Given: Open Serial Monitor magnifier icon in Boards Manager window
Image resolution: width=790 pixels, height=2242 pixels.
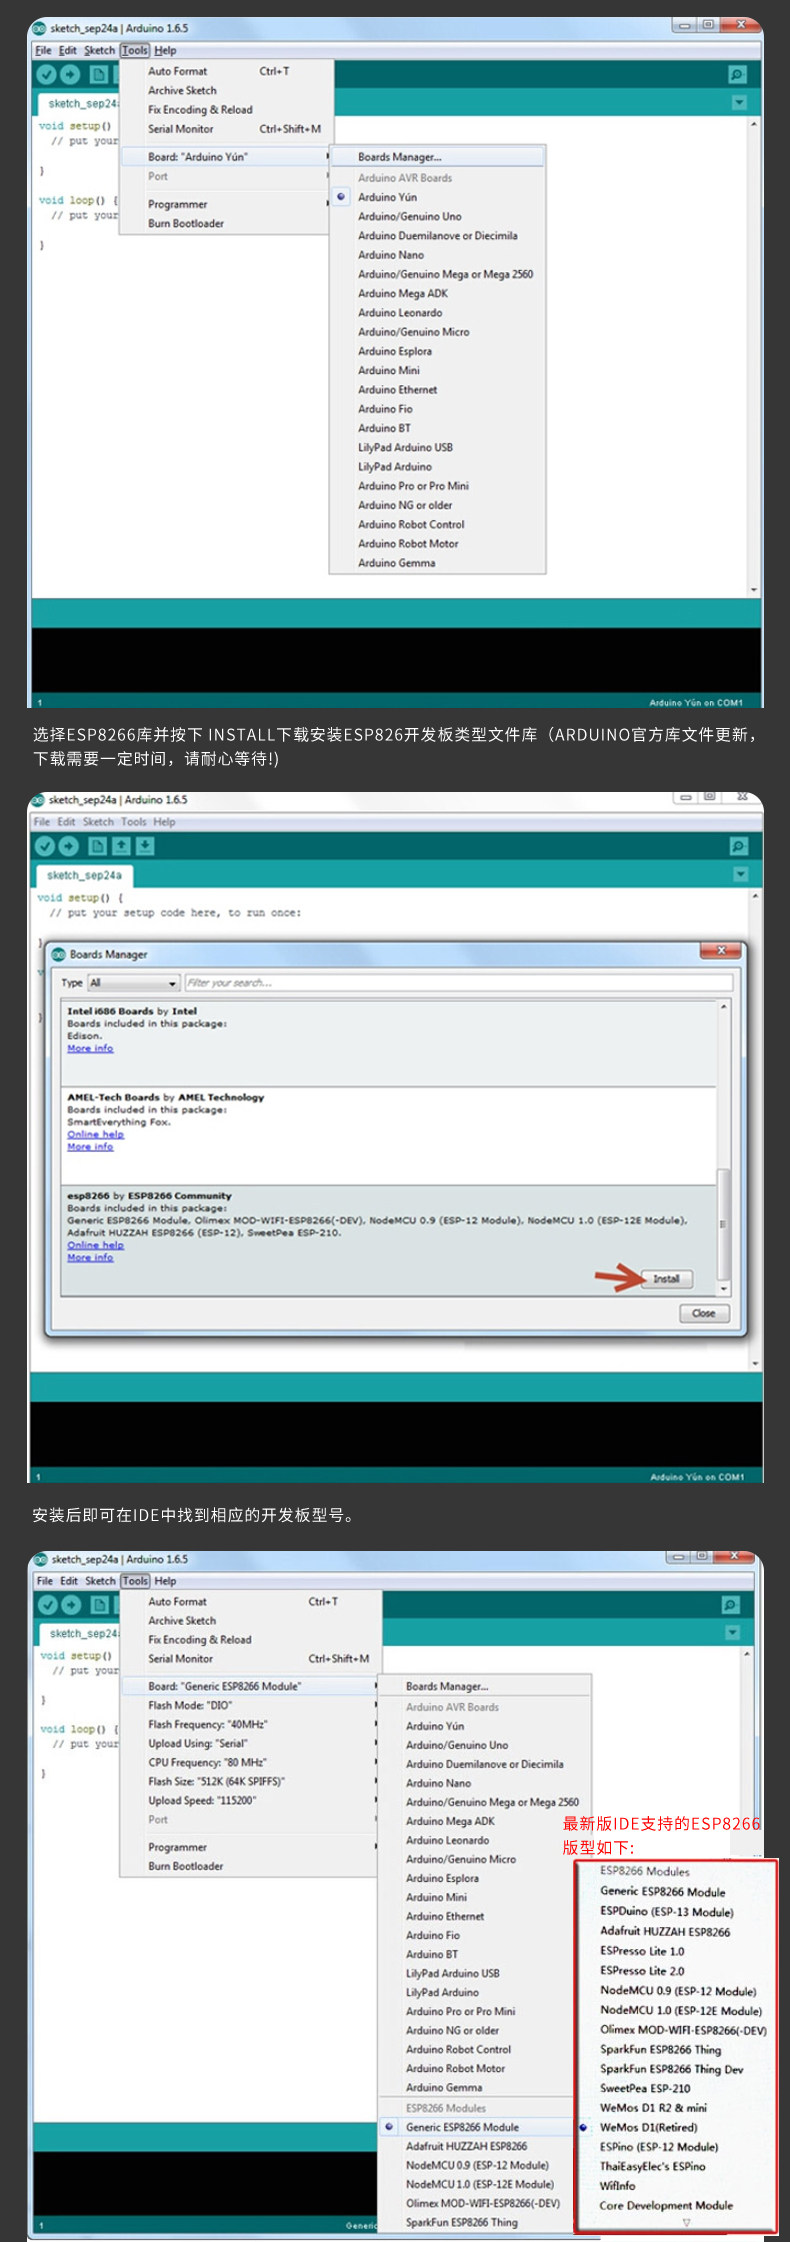Looking at the screenshot, I should click(738, 846).
